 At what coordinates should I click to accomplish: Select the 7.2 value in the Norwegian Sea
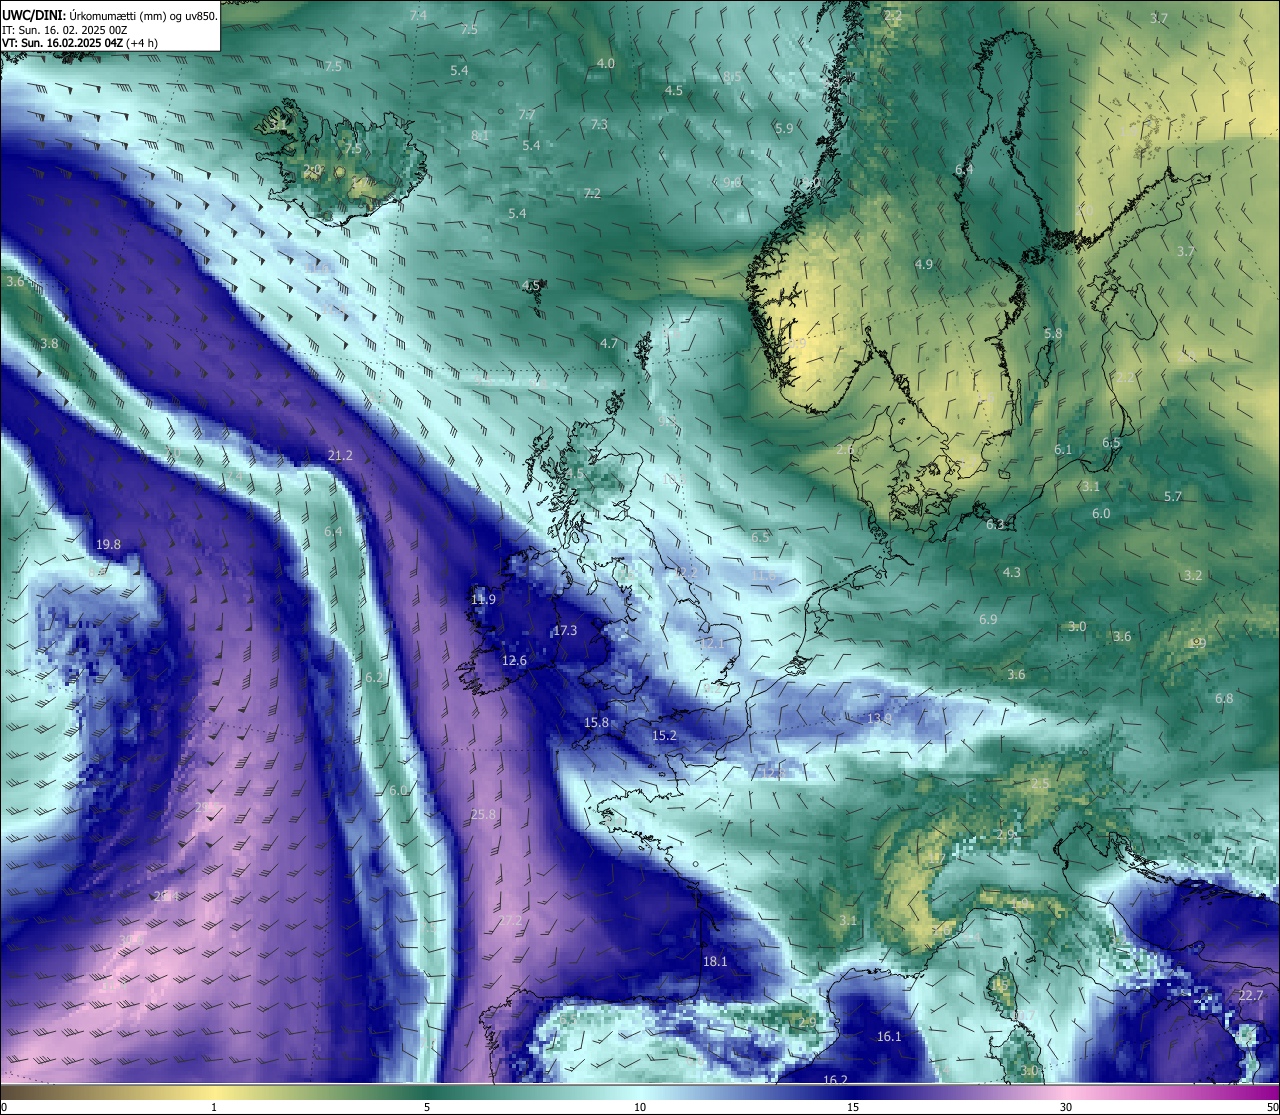[x=592, y=194]
